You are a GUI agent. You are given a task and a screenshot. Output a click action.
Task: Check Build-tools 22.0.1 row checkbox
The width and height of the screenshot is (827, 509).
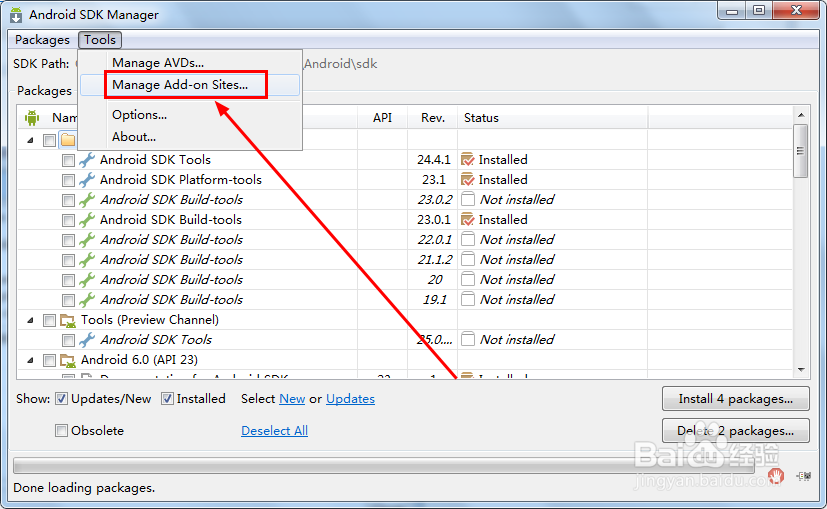coord(68,241)
